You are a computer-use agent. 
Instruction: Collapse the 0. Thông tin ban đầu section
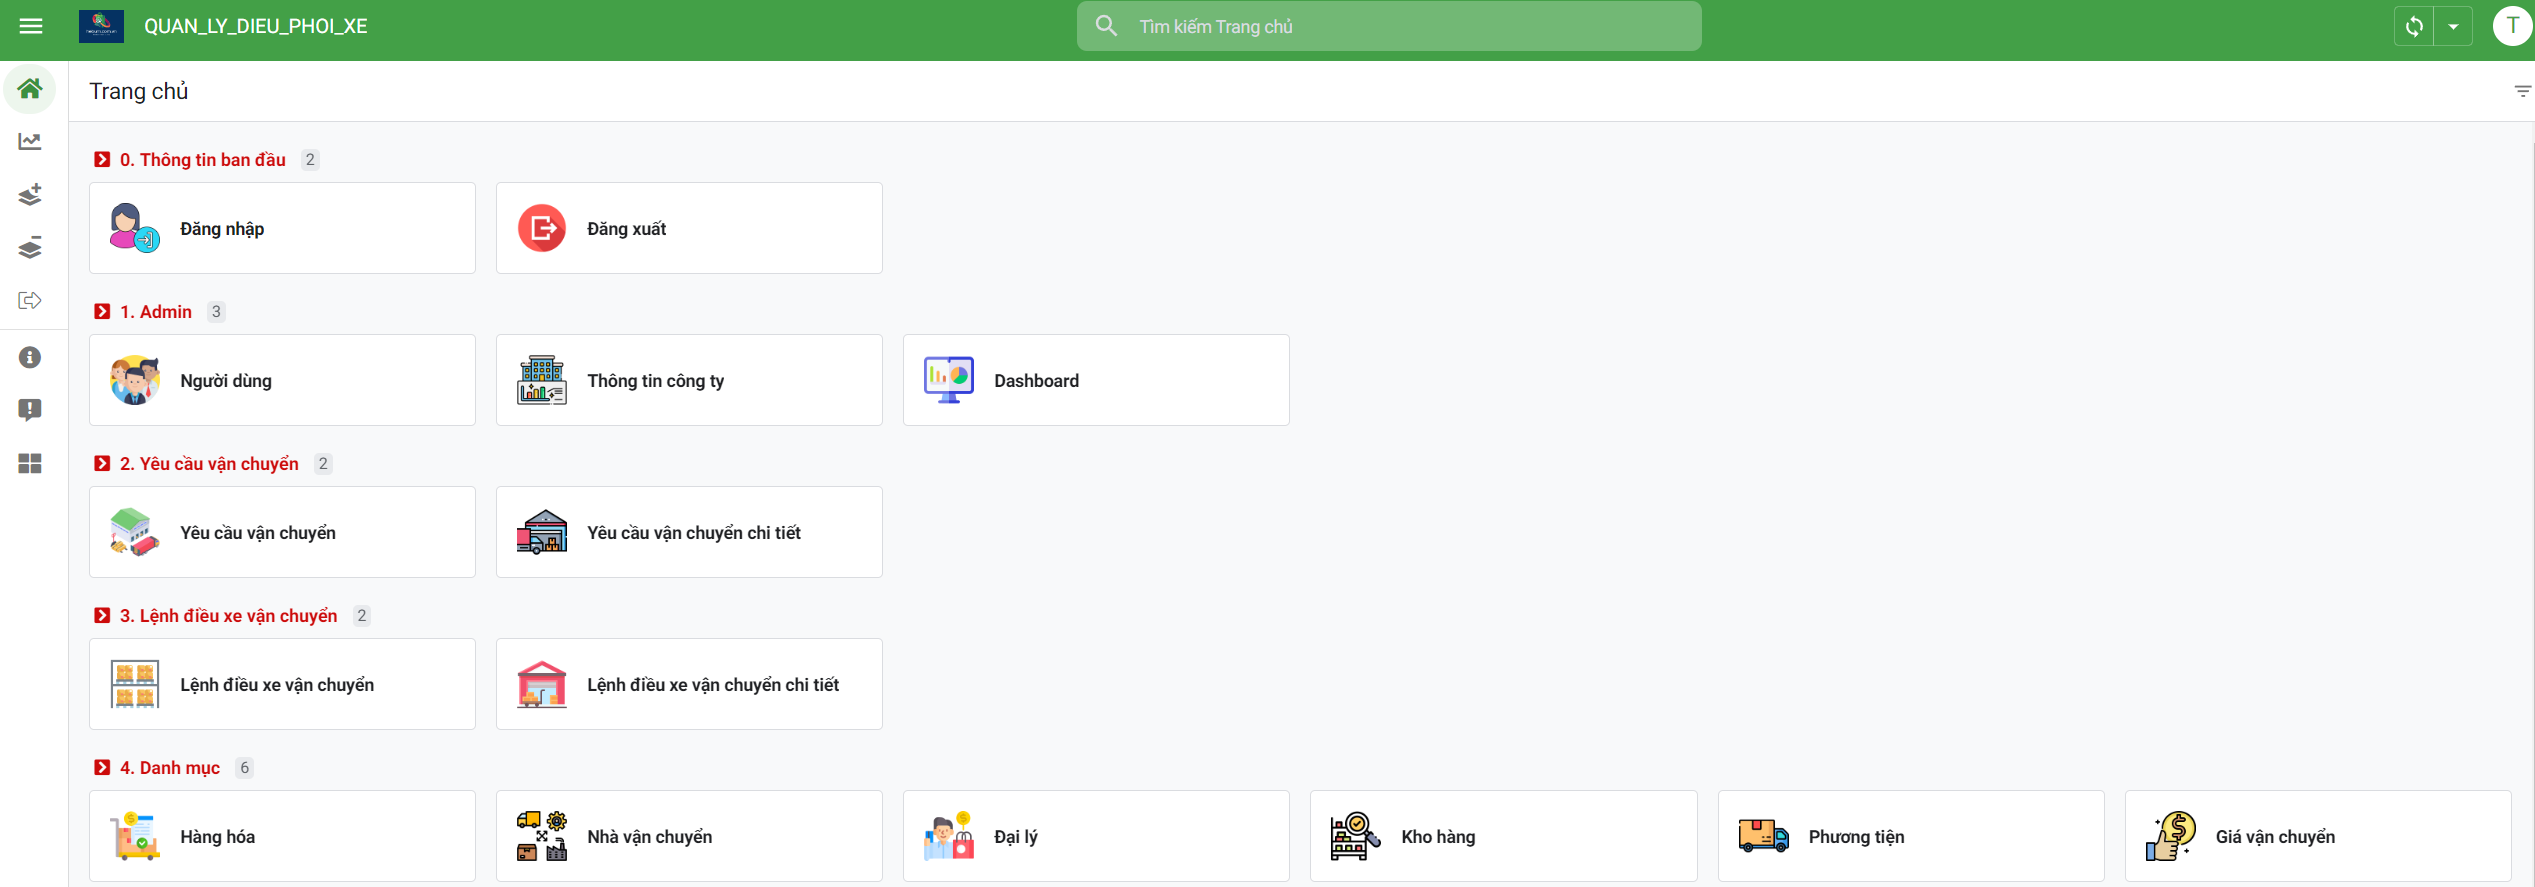click(102, 160)
